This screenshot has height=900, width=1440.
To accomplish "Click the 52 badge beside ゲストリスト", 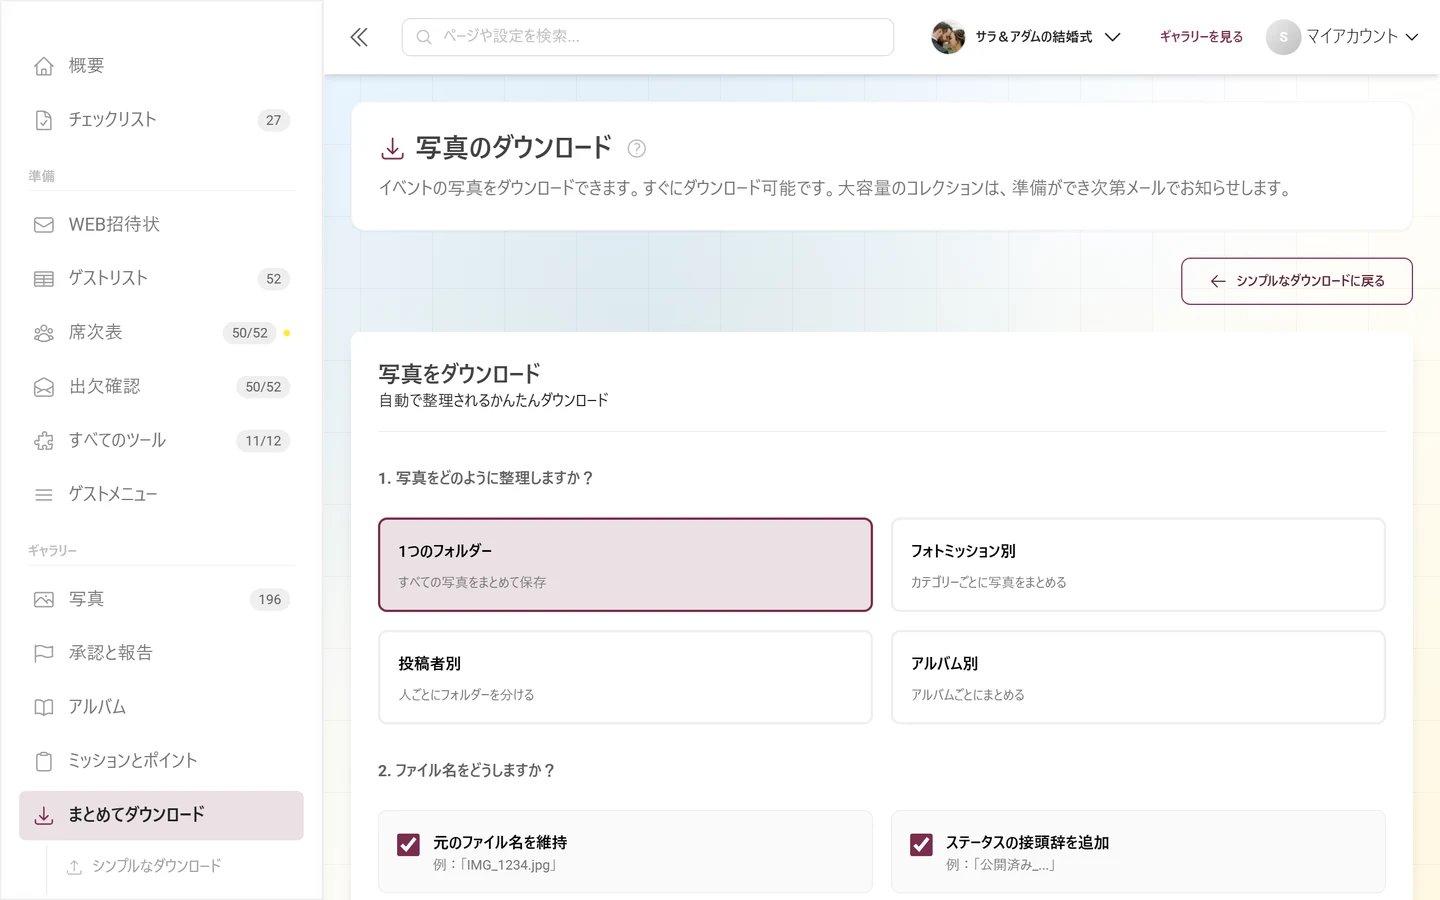I will point(274,279).
